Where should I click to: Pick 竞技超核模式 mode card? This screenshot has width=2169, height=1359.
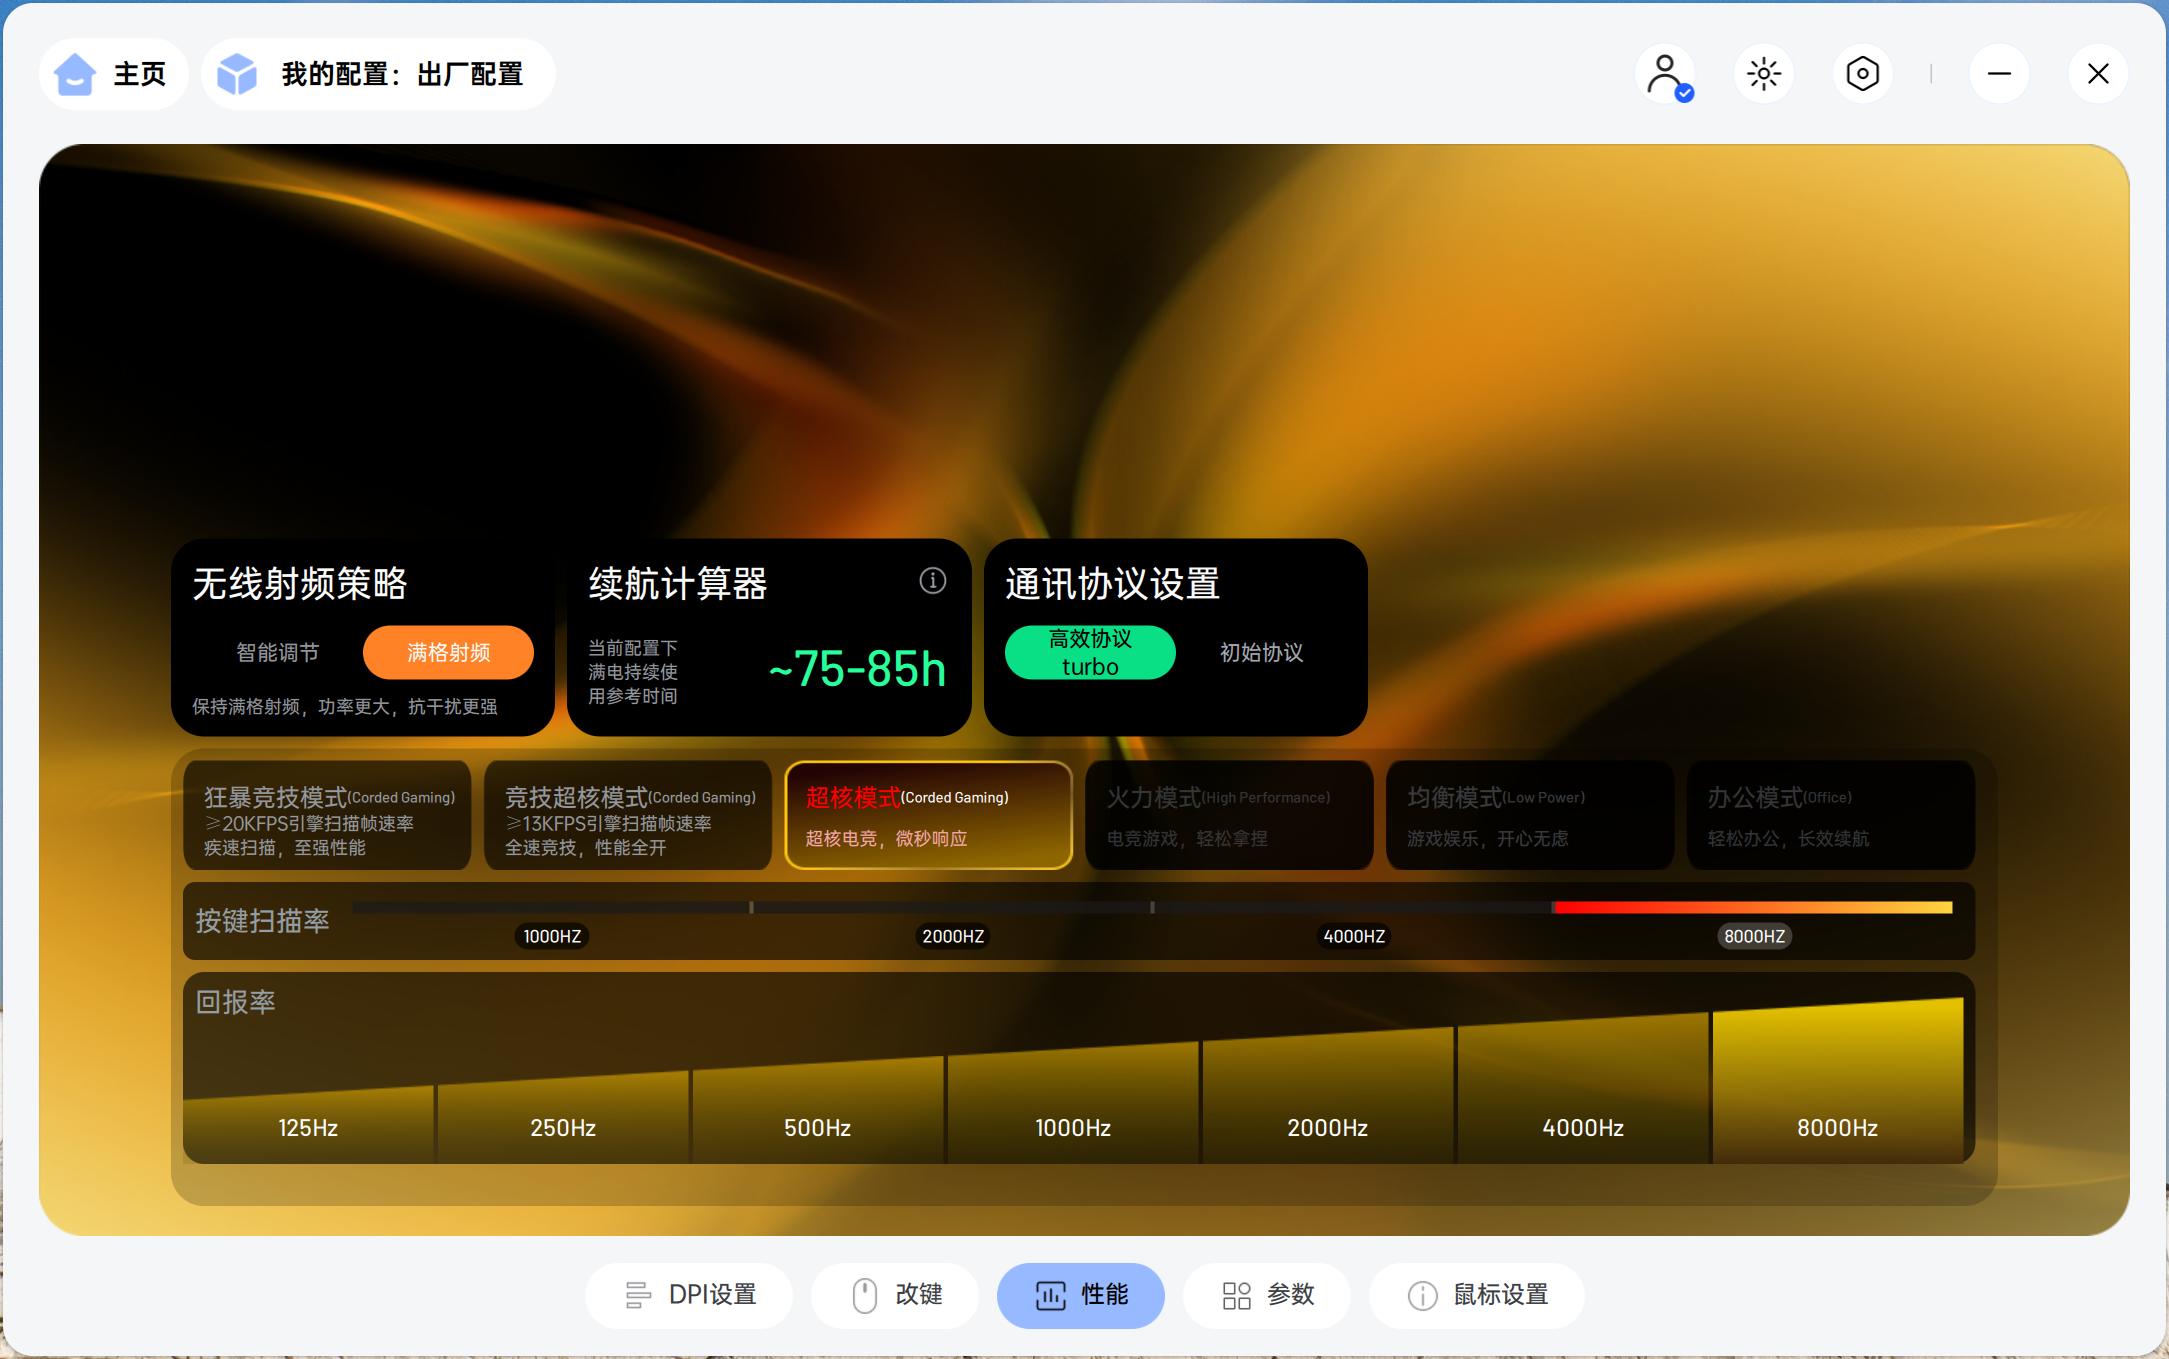(628, 816)
